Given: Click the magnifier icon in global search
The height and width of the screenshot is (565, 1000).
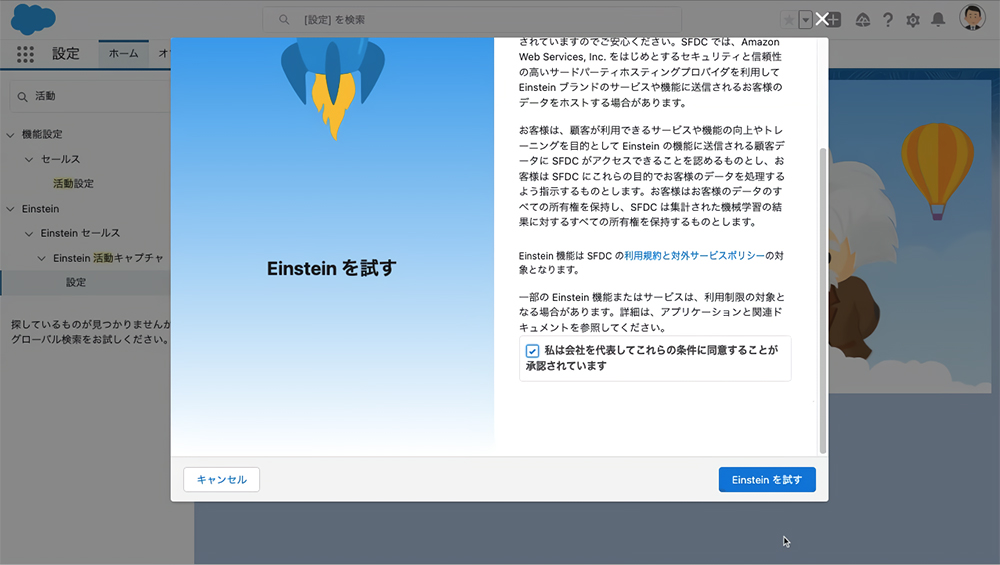Looking at the screenshot, I should [x=284, y=20].
